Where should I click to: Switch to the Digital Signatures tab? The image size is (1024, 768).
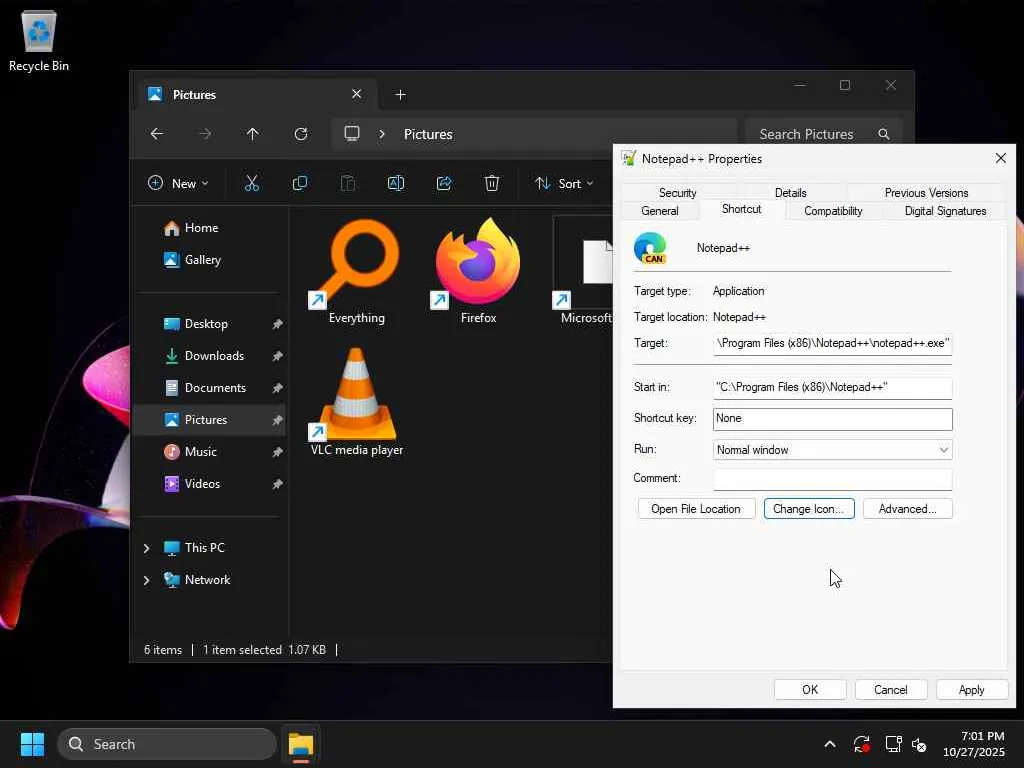945,211
